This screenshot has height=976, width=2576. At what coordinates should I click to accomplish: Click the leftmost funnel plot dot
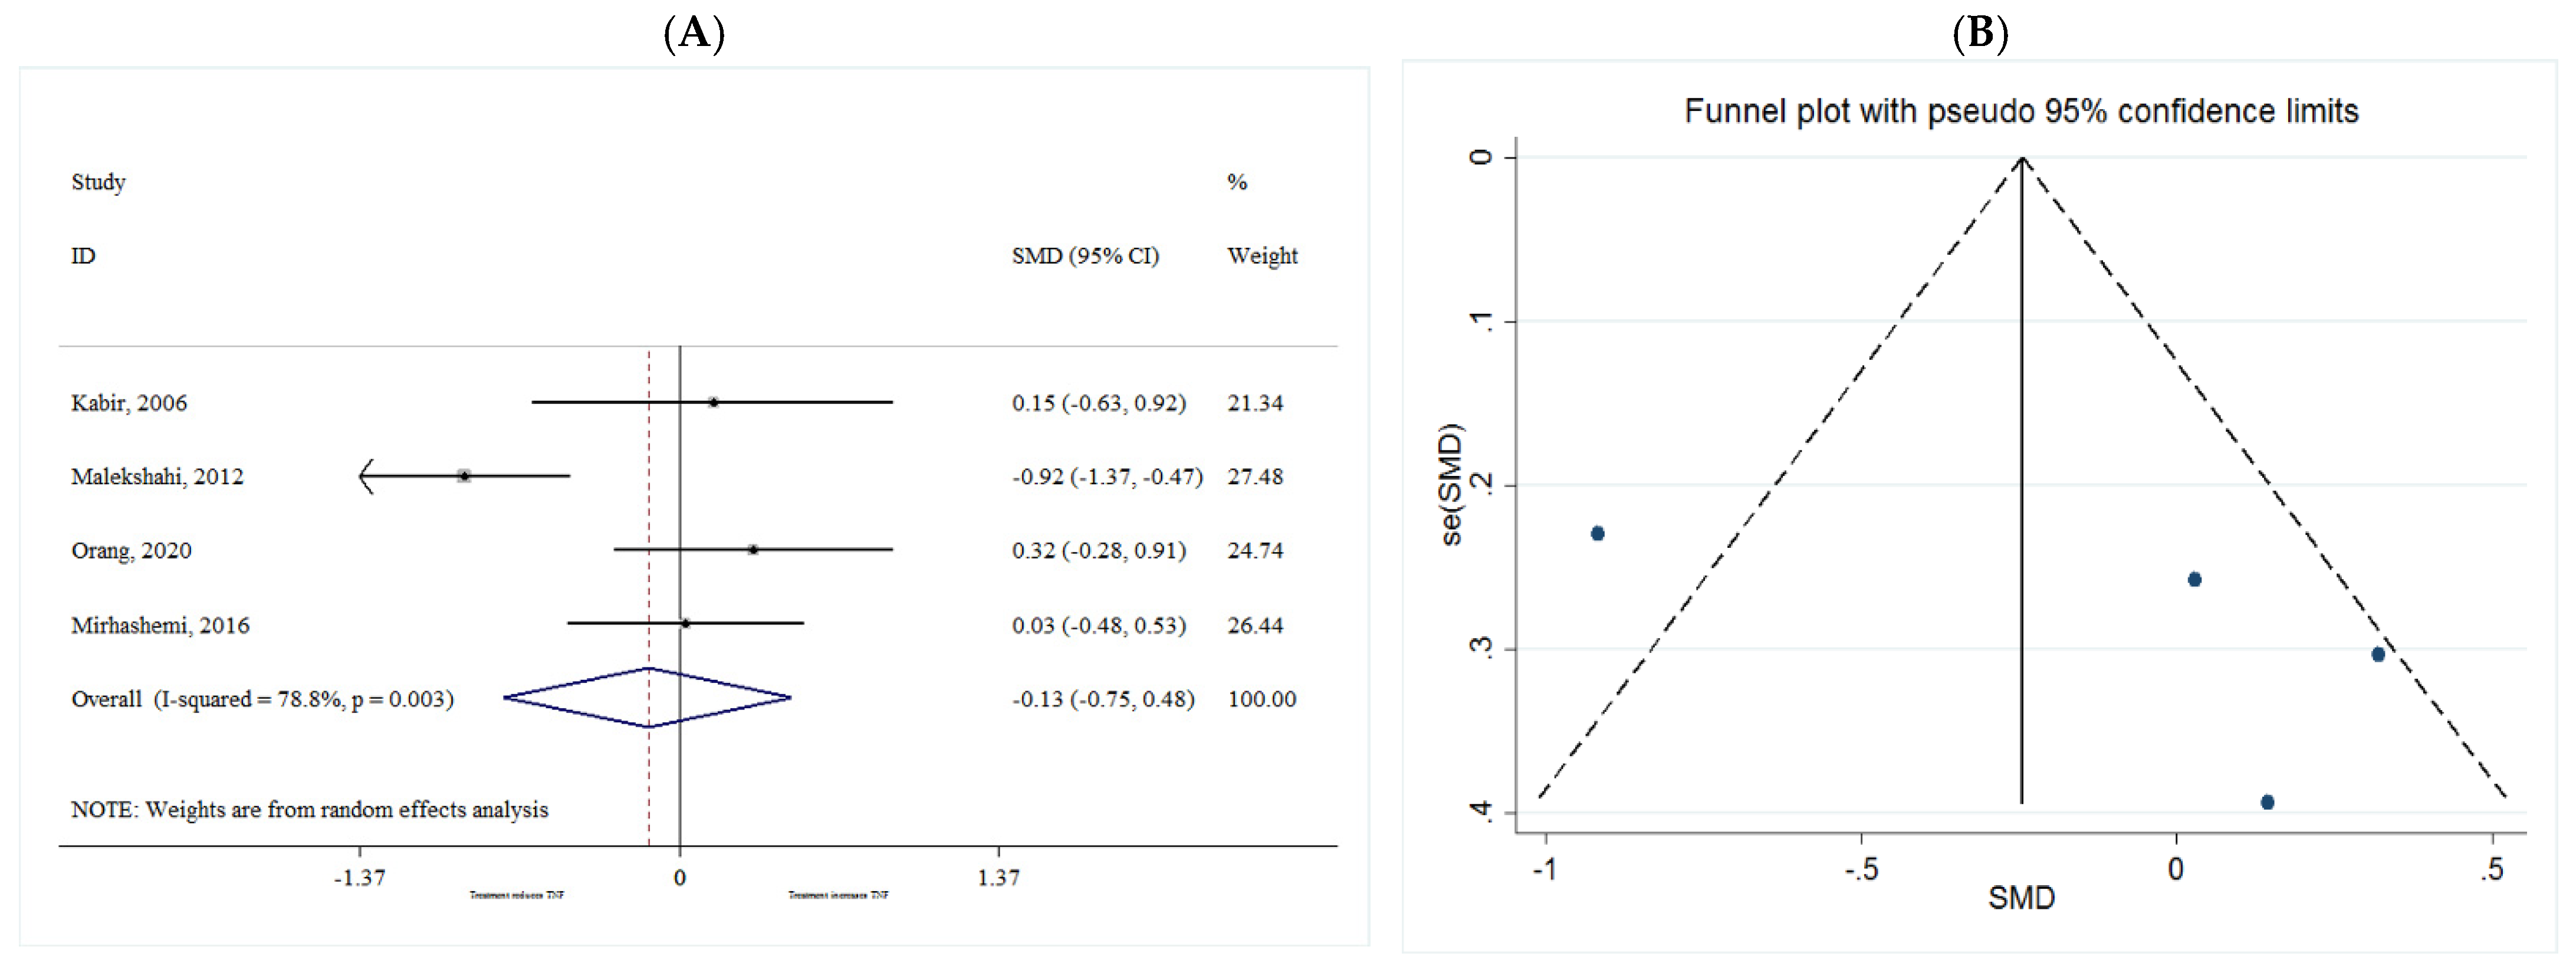pyautogui.click(x=1597, y=533)
